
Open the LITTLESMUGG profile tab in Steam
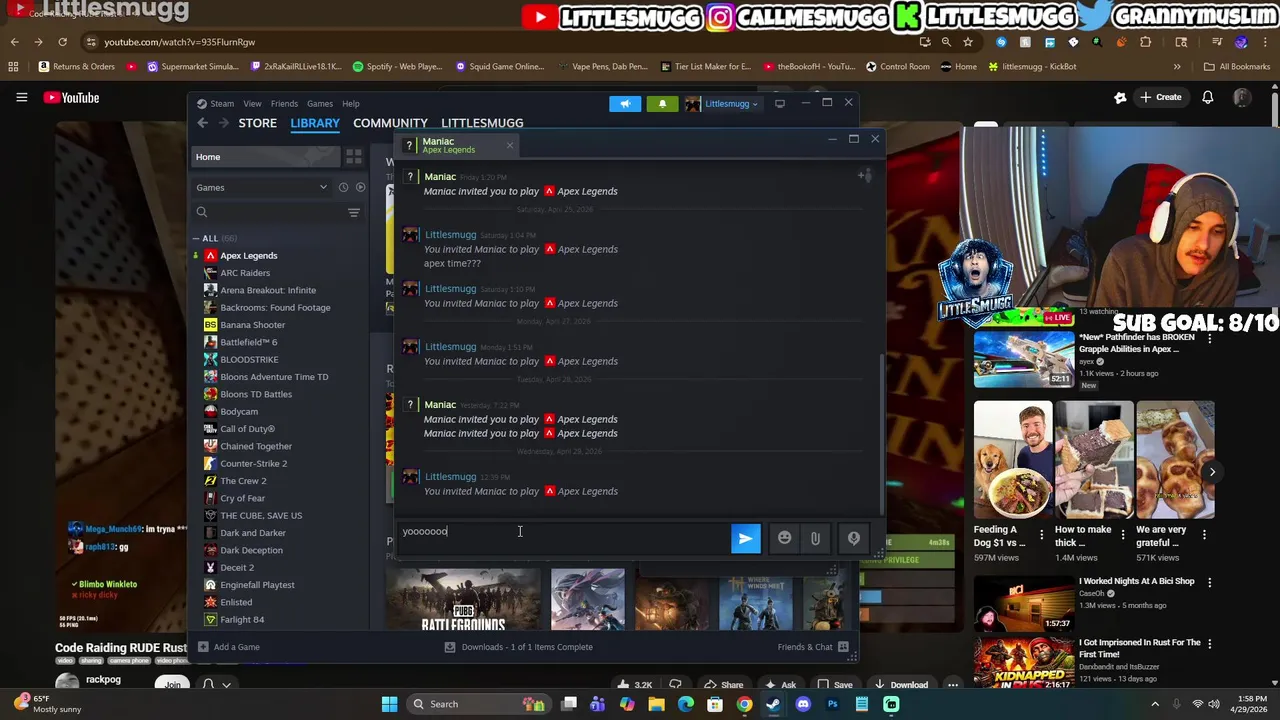482,123
